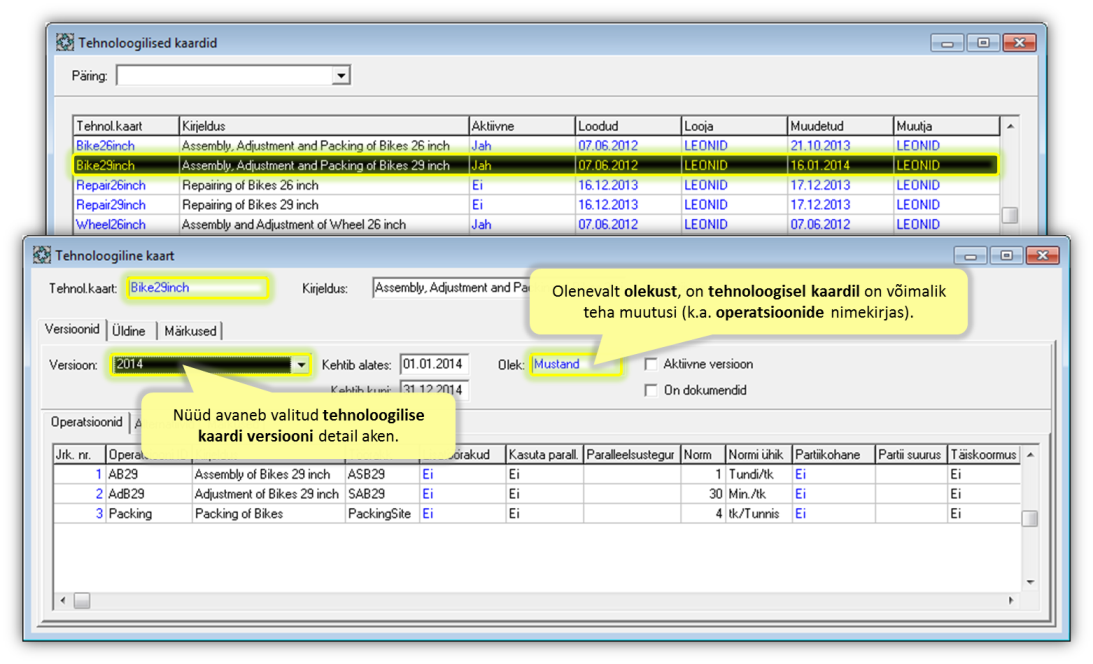
Task: Sort by the Tehnol.kaart column header
Action: pyautogui.click(x=126, y=126)
